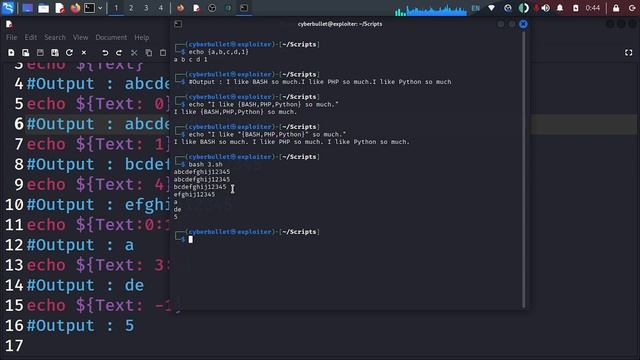Click terminal output 'efghij12345'
Screen dimensions: 640x360
tap(194, 194)
